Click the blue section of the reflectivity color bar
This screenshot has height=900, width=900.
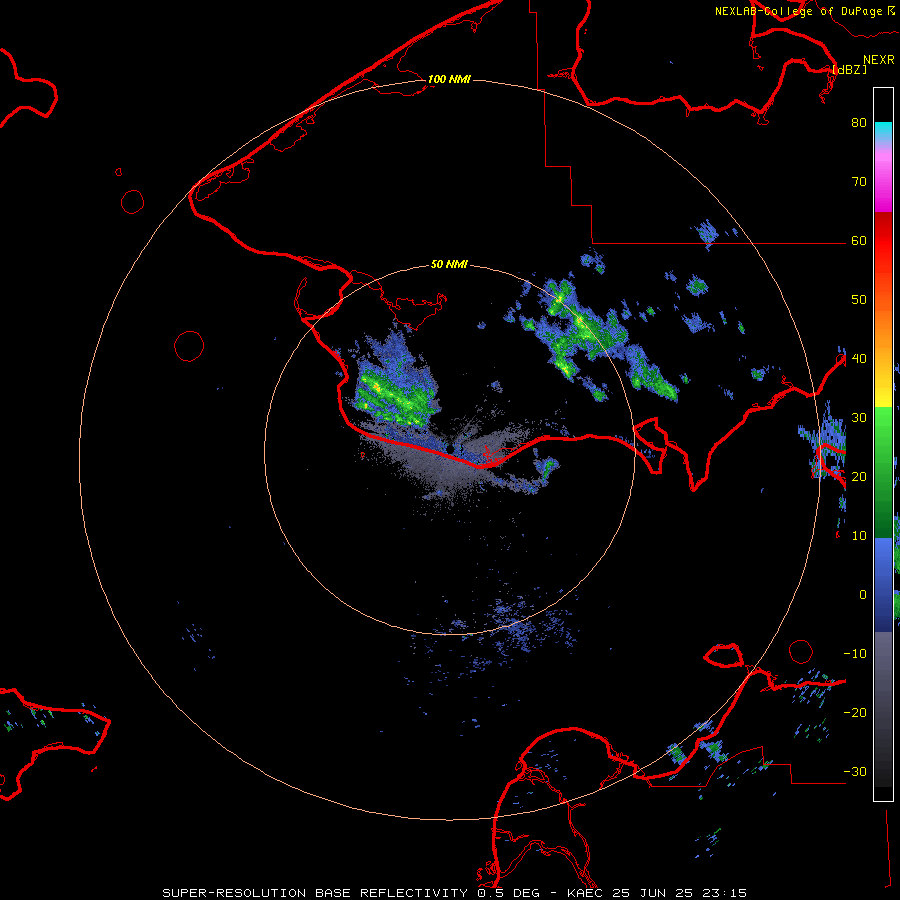883,584
